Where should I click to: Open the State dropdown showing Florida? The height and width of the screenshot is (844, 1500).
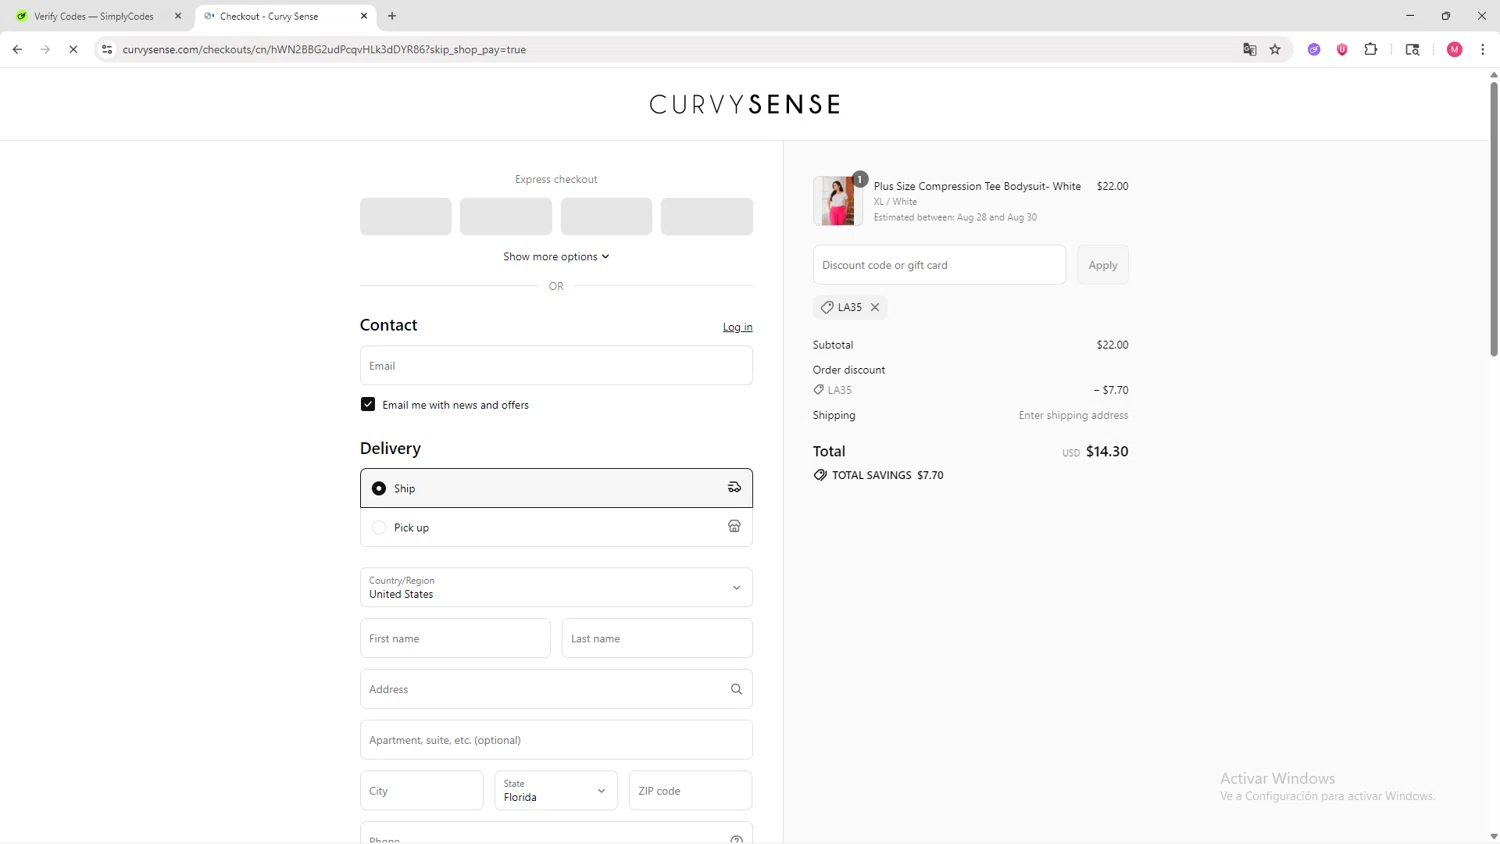pos(556,790)
